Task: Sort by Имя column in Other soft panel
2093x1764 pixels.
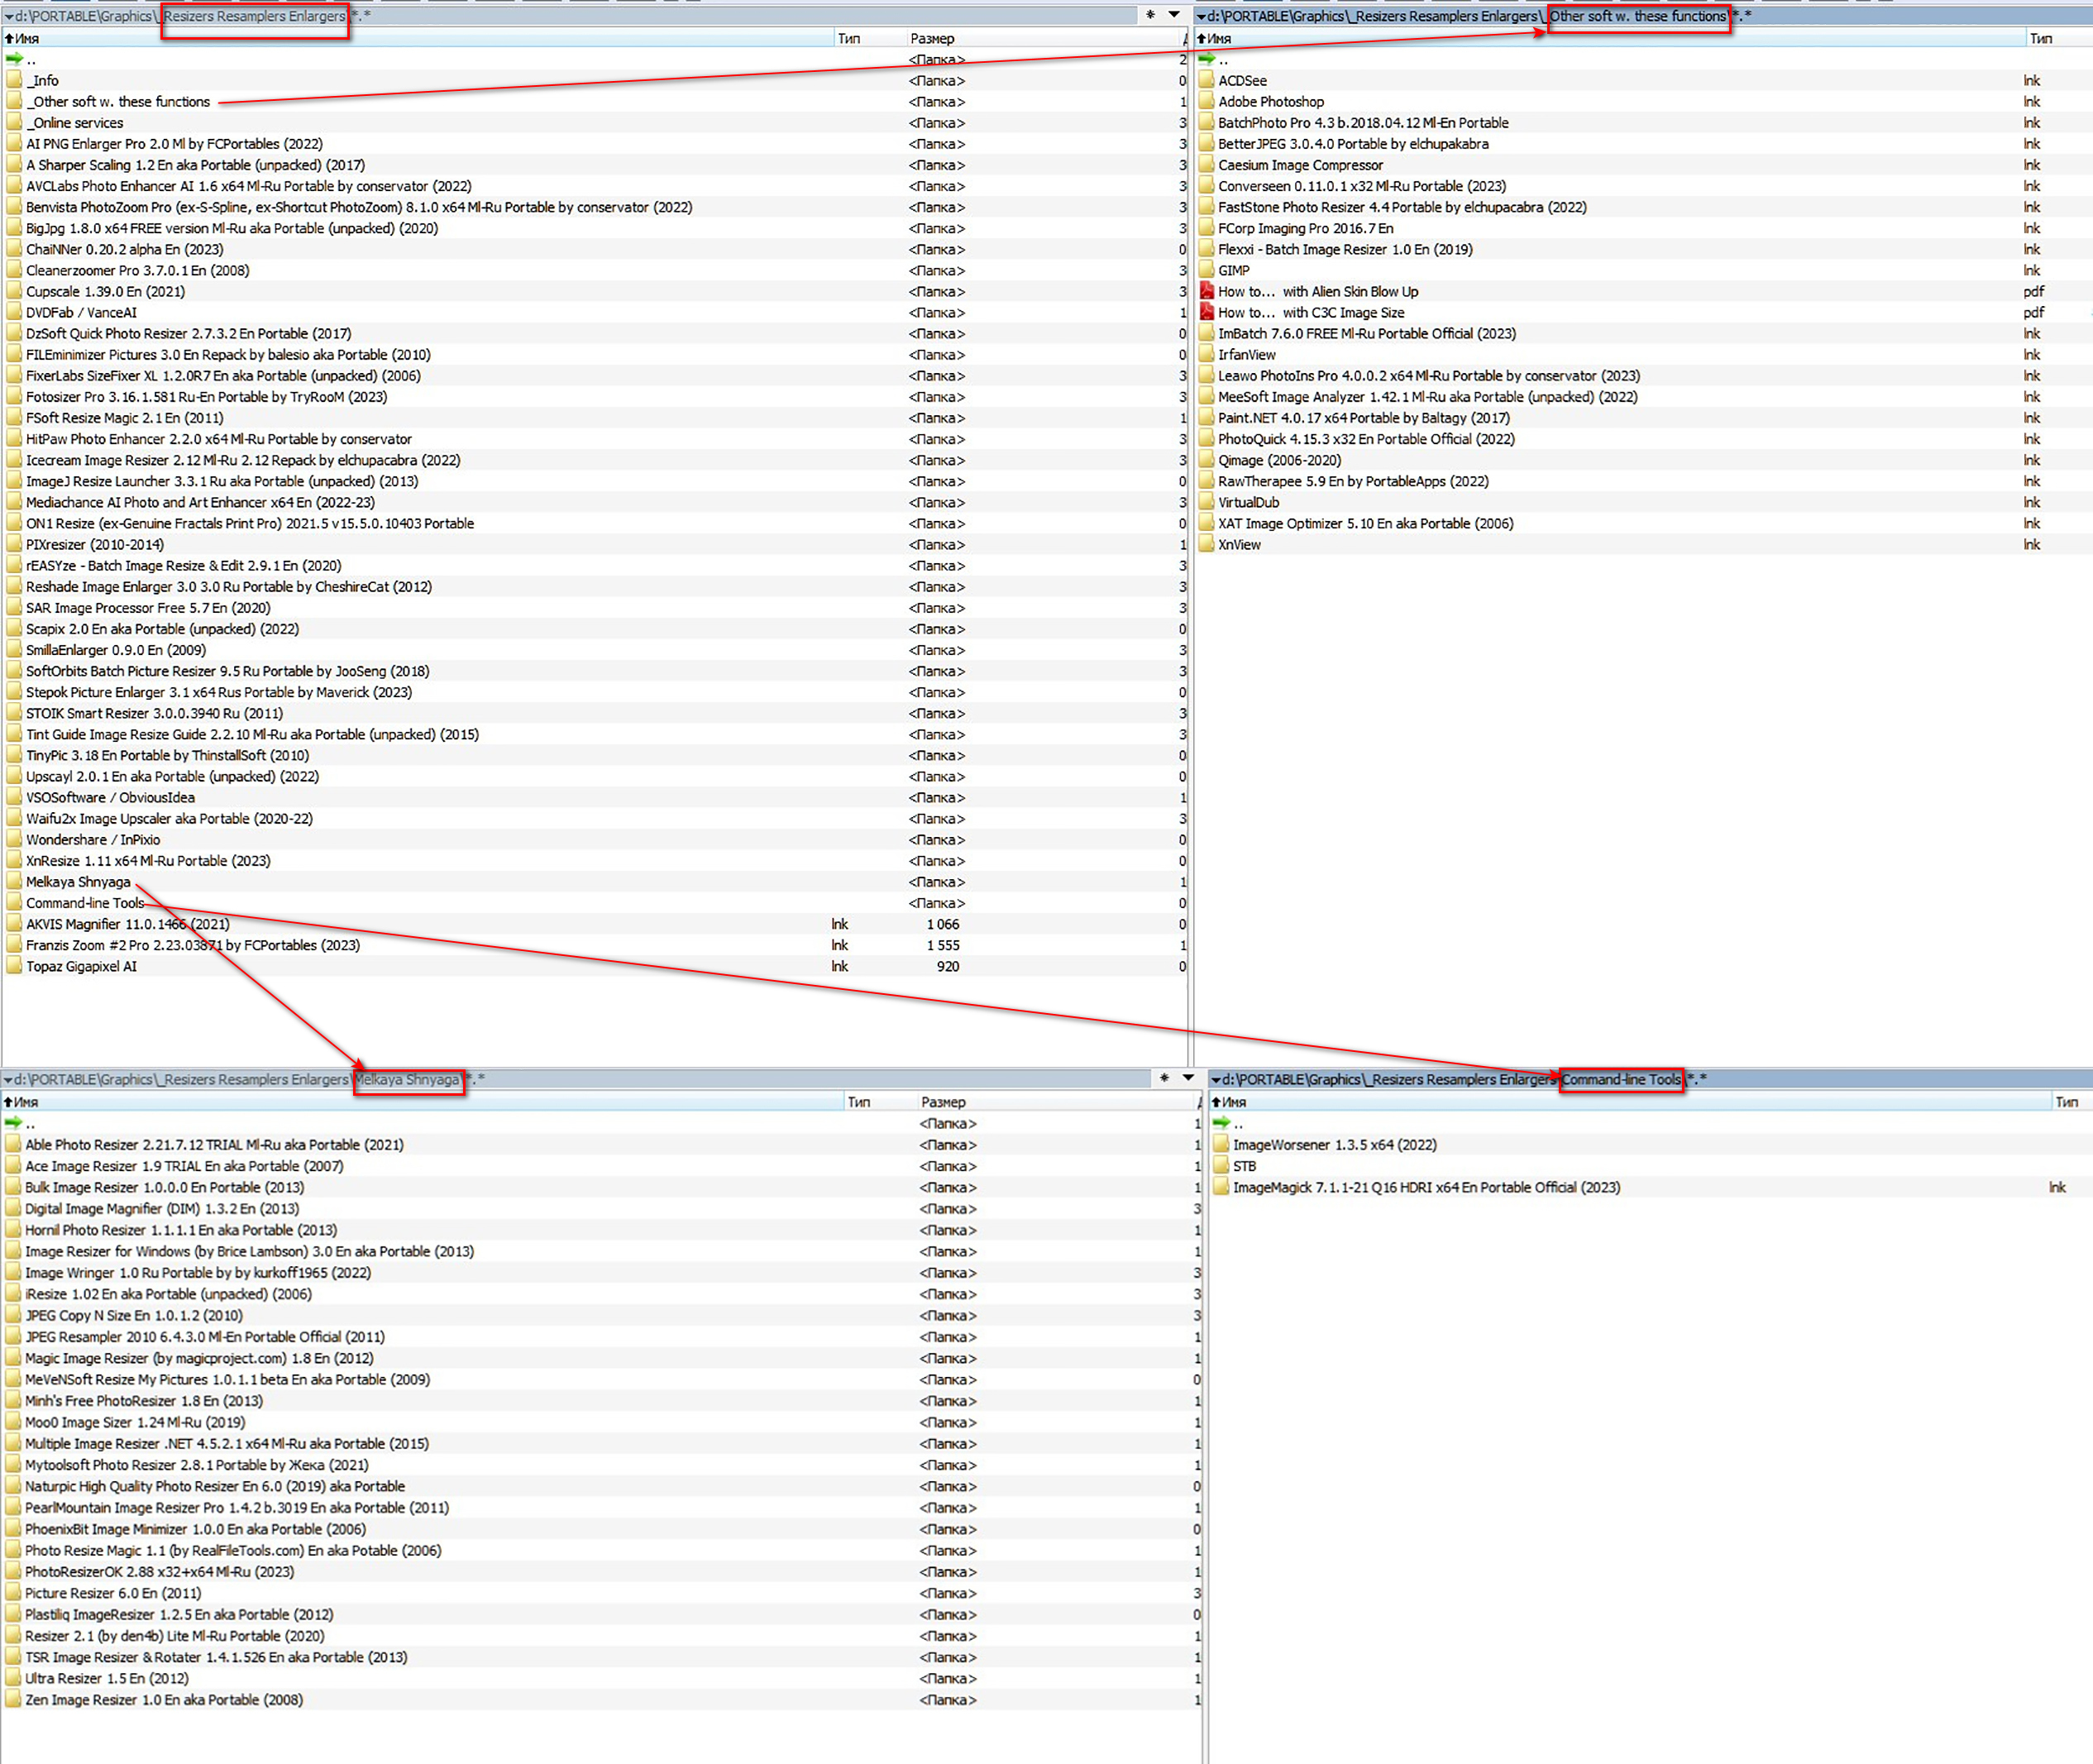Action: coord(1610,38)
